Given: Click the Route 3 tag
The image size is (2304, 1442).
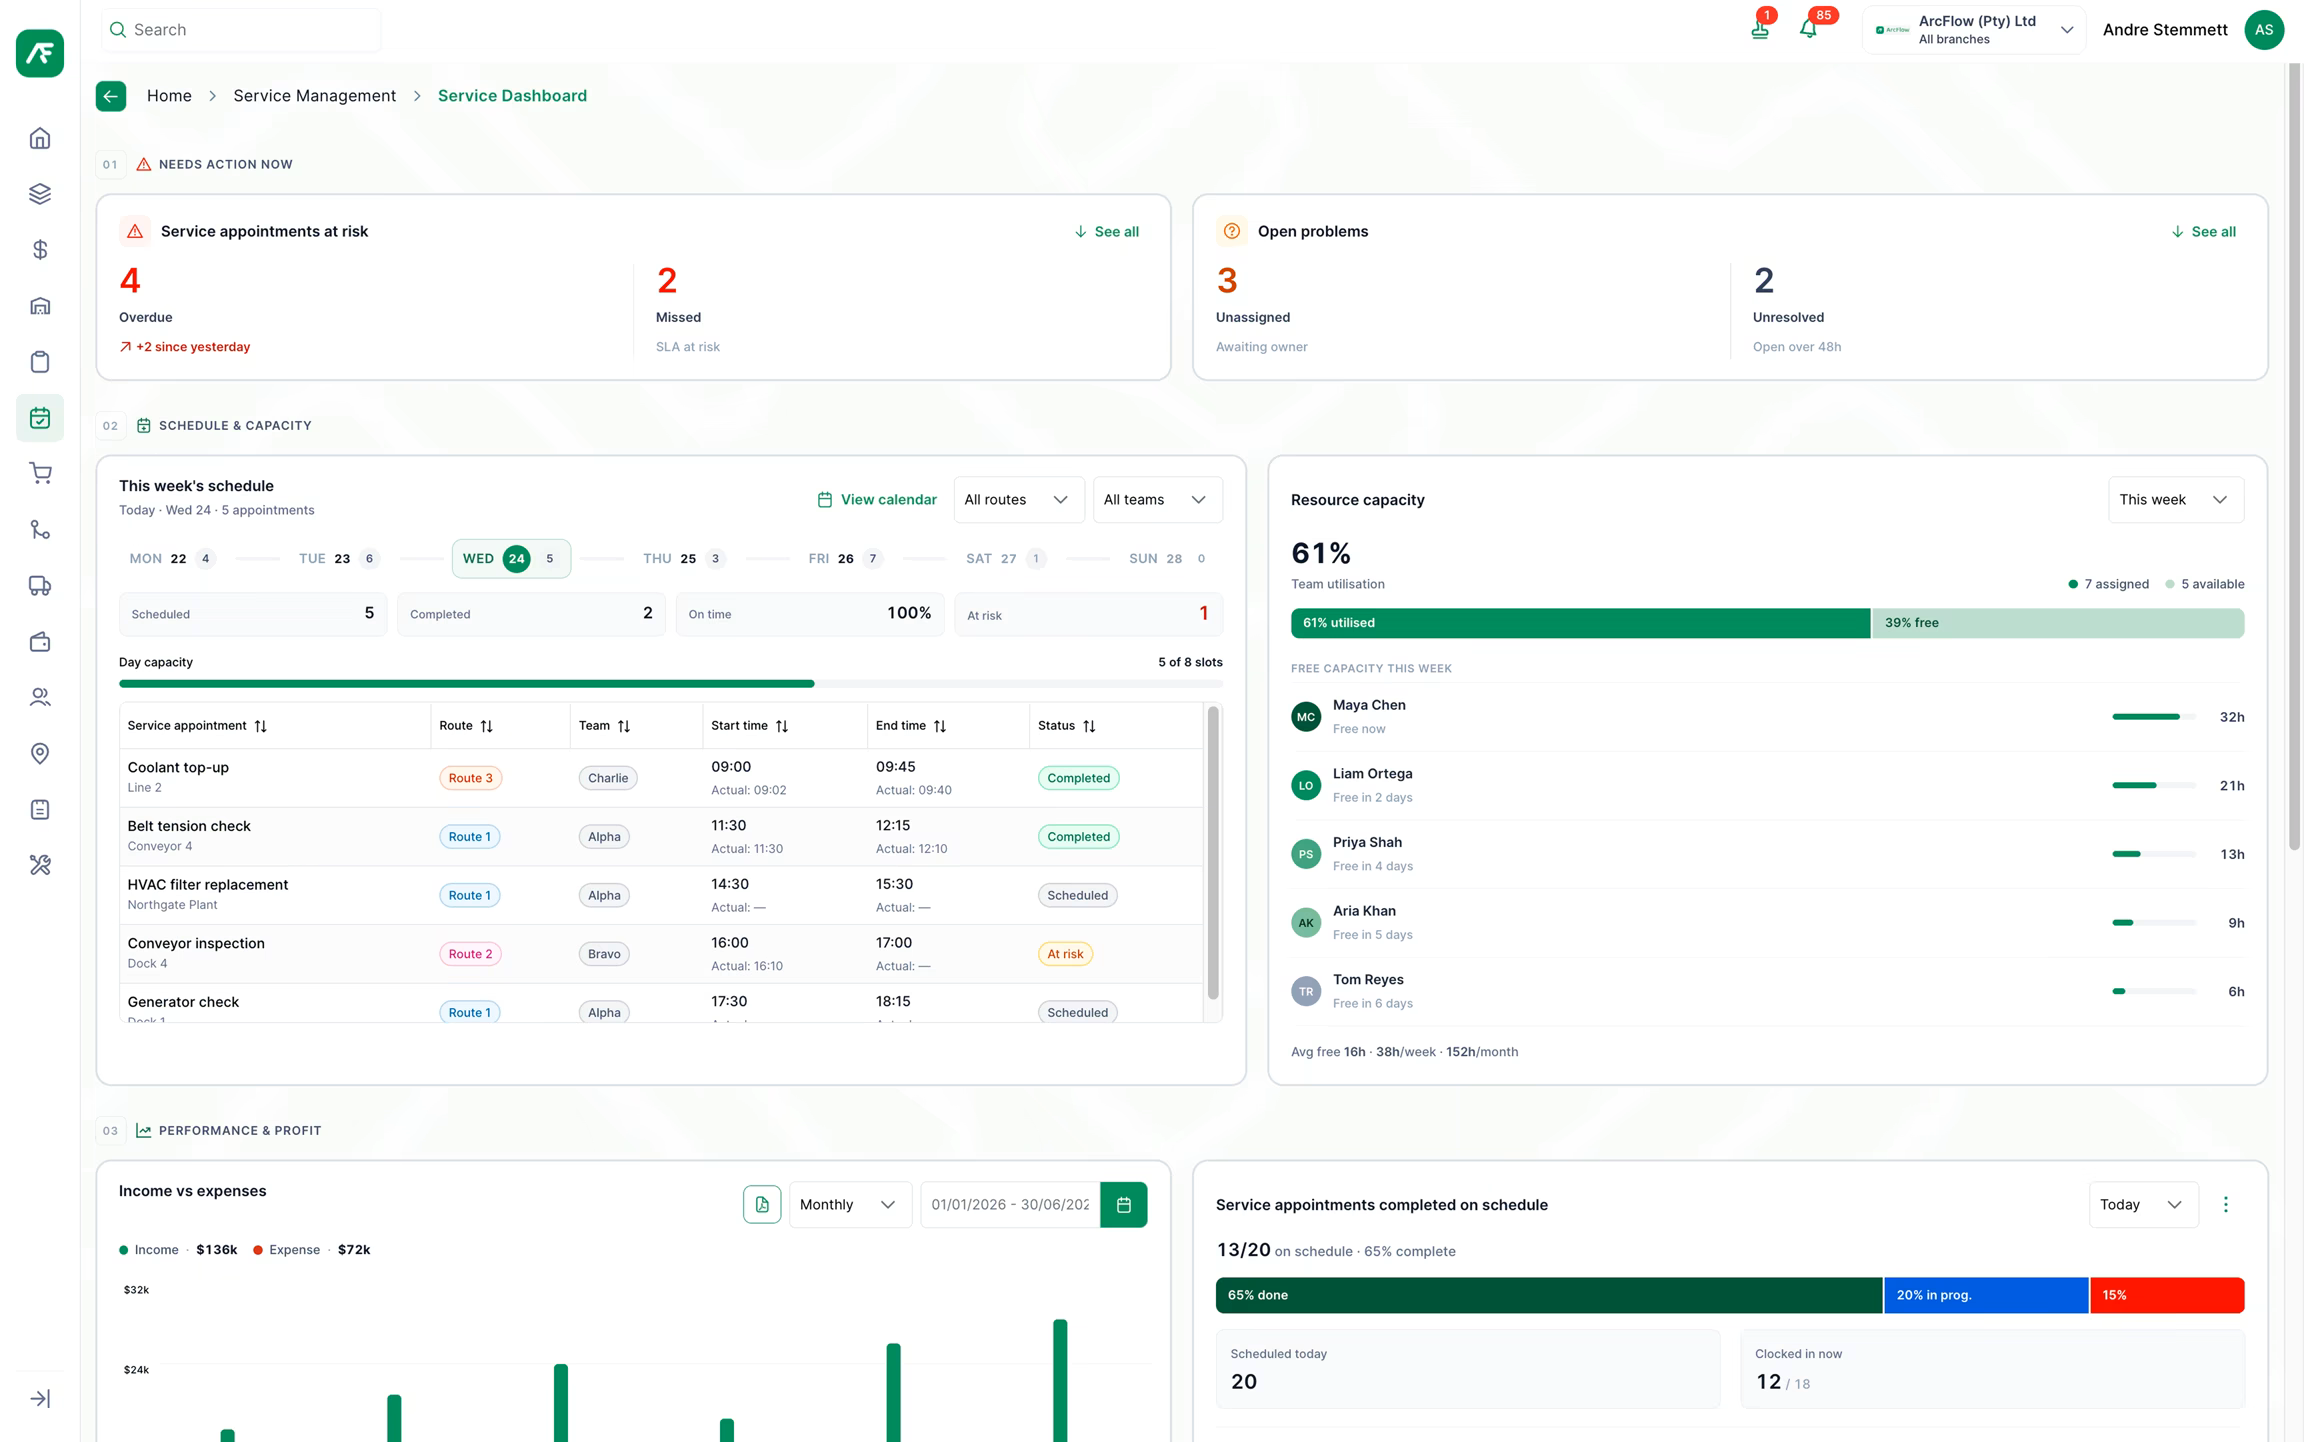Looking at the screenshot, I should coord(470,778).
